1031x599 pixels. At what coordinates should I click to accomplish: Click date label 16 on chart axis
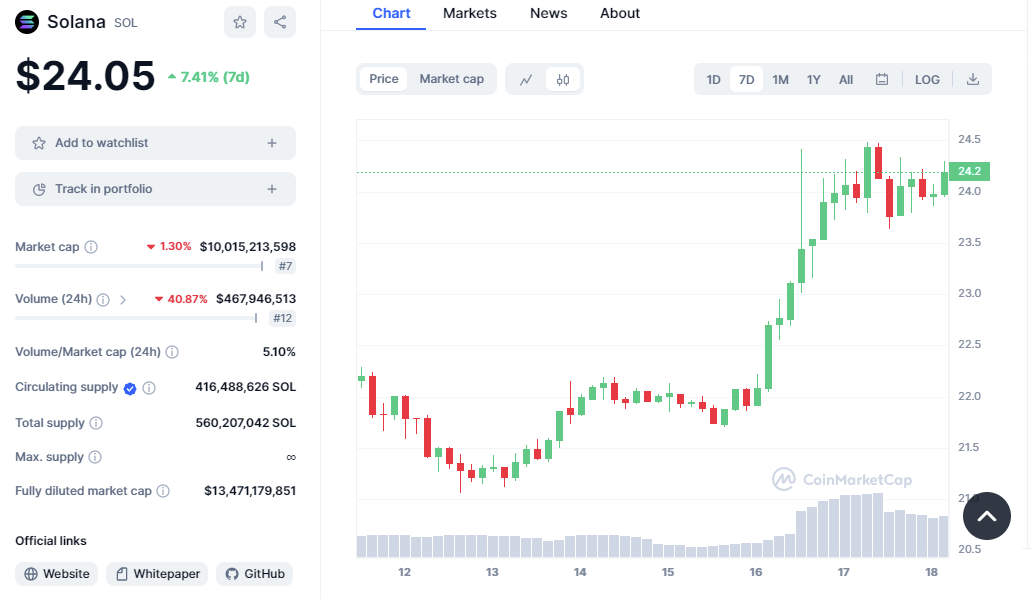(x=755, y=572)
